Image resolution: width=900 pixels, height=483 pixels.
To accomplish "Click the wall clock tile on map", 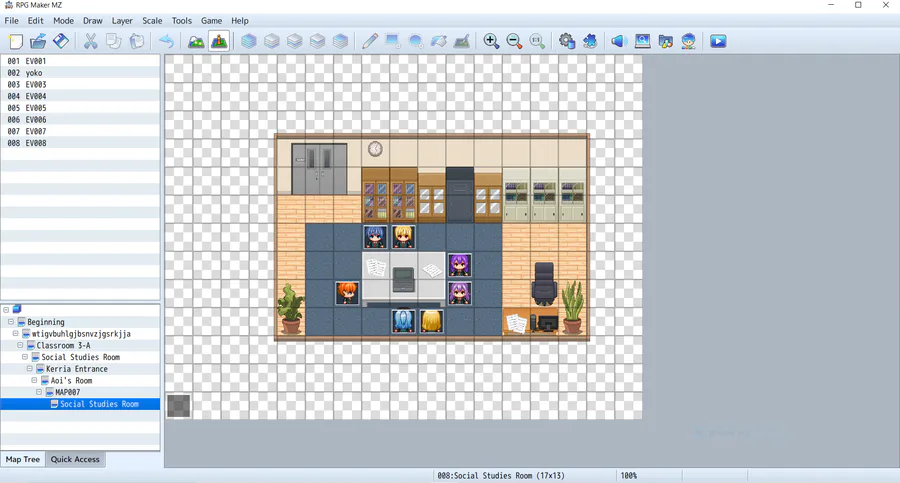I will (x=375, y=149).
